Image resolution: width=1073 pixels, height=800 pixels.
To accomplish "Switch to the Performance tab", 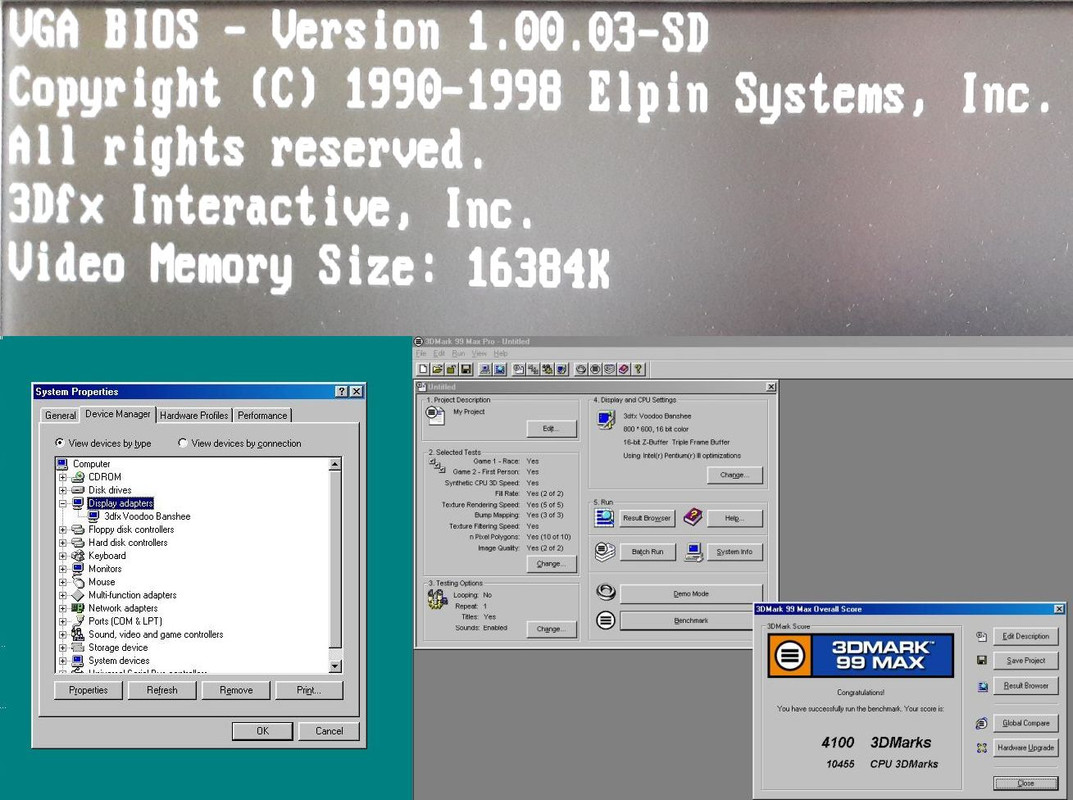I will (262, 415).
